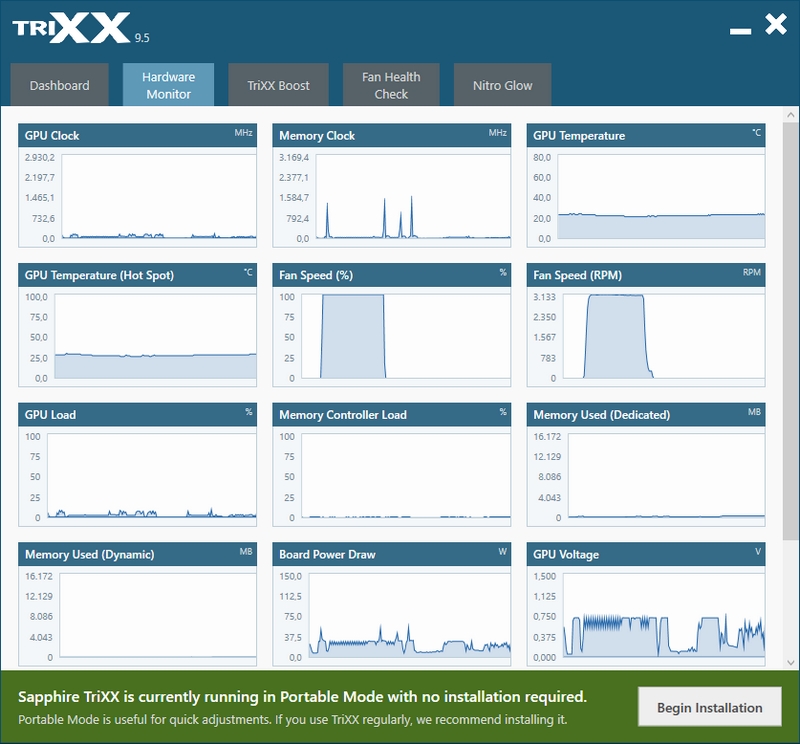
Task: Open the Dashboard tab
Action: [59, 85]
